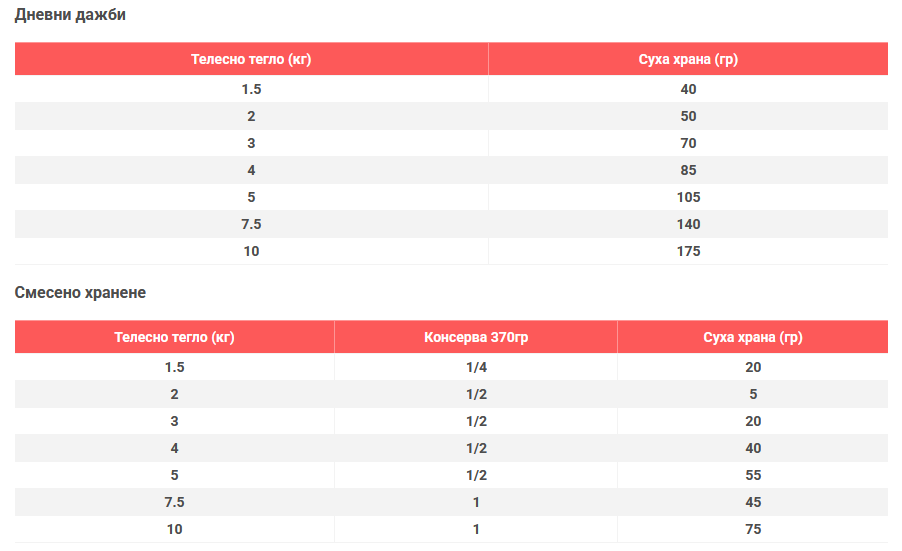Viewport: 902px width, 551px height.
Task: Click "Телесно тегло (кг)" header in Смесено хранене table
Action: click(174, 337)
